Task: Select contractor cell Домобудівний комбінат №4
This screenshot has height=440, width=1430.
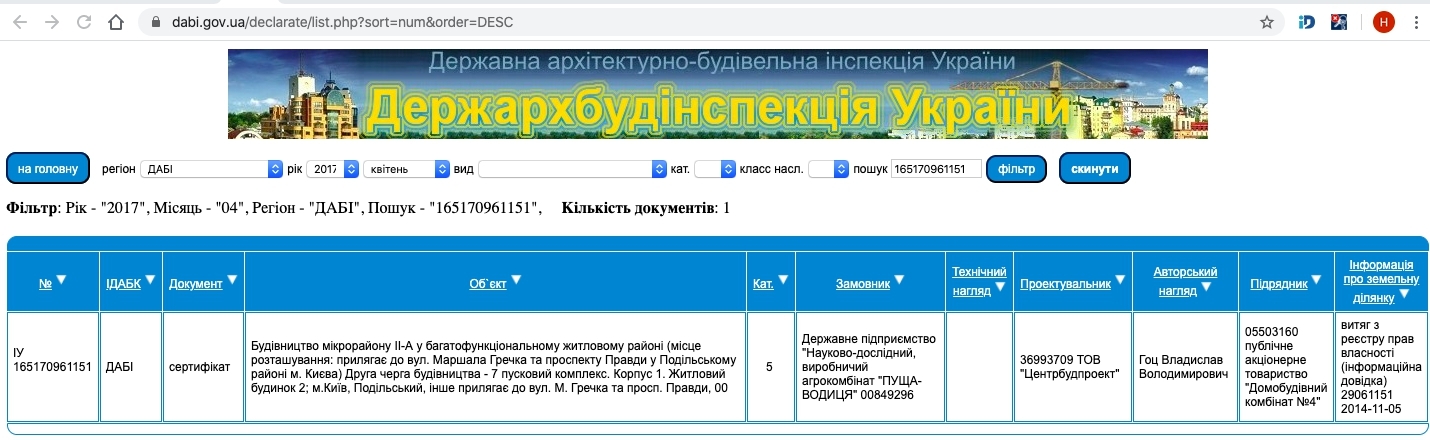Action: 1286,367
